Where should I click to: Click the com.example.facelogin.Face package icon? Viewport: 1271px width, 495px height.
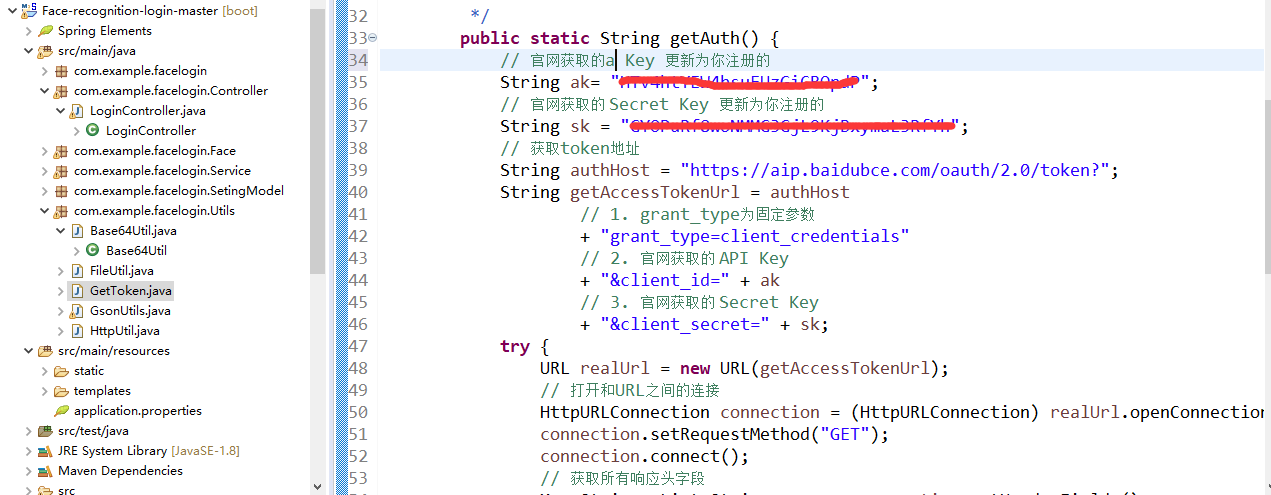coord(62,151)
